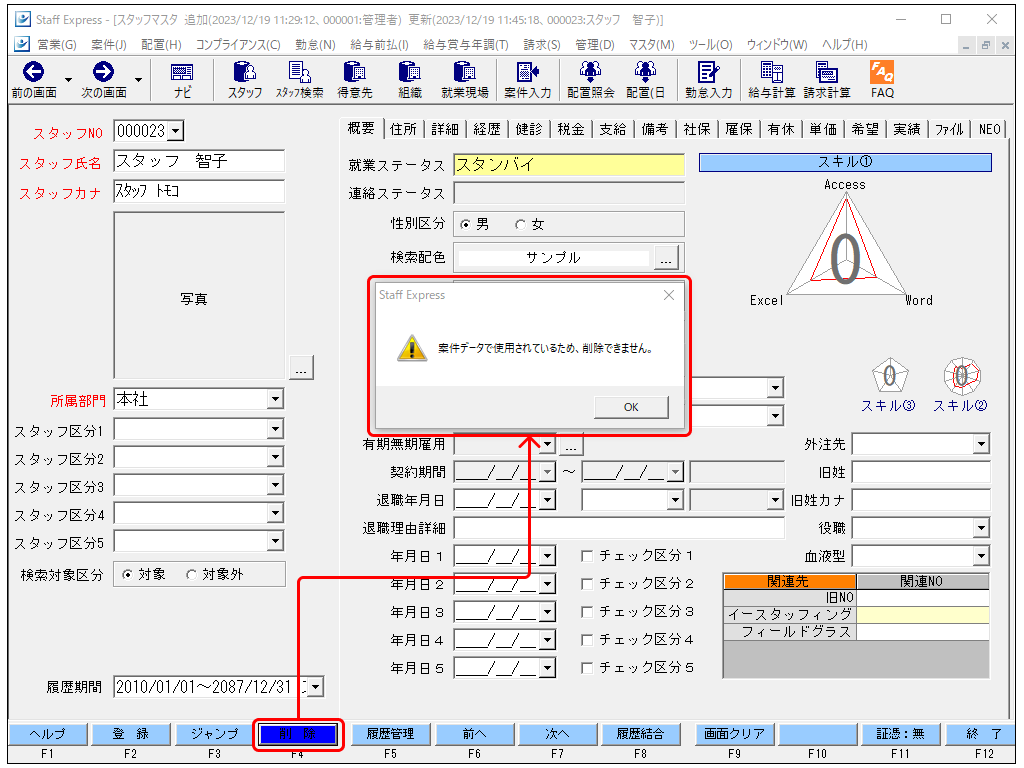Select 対象外 search target radio button
The height and width of the screenshot is (768, 1024).
tap(191, 575)
